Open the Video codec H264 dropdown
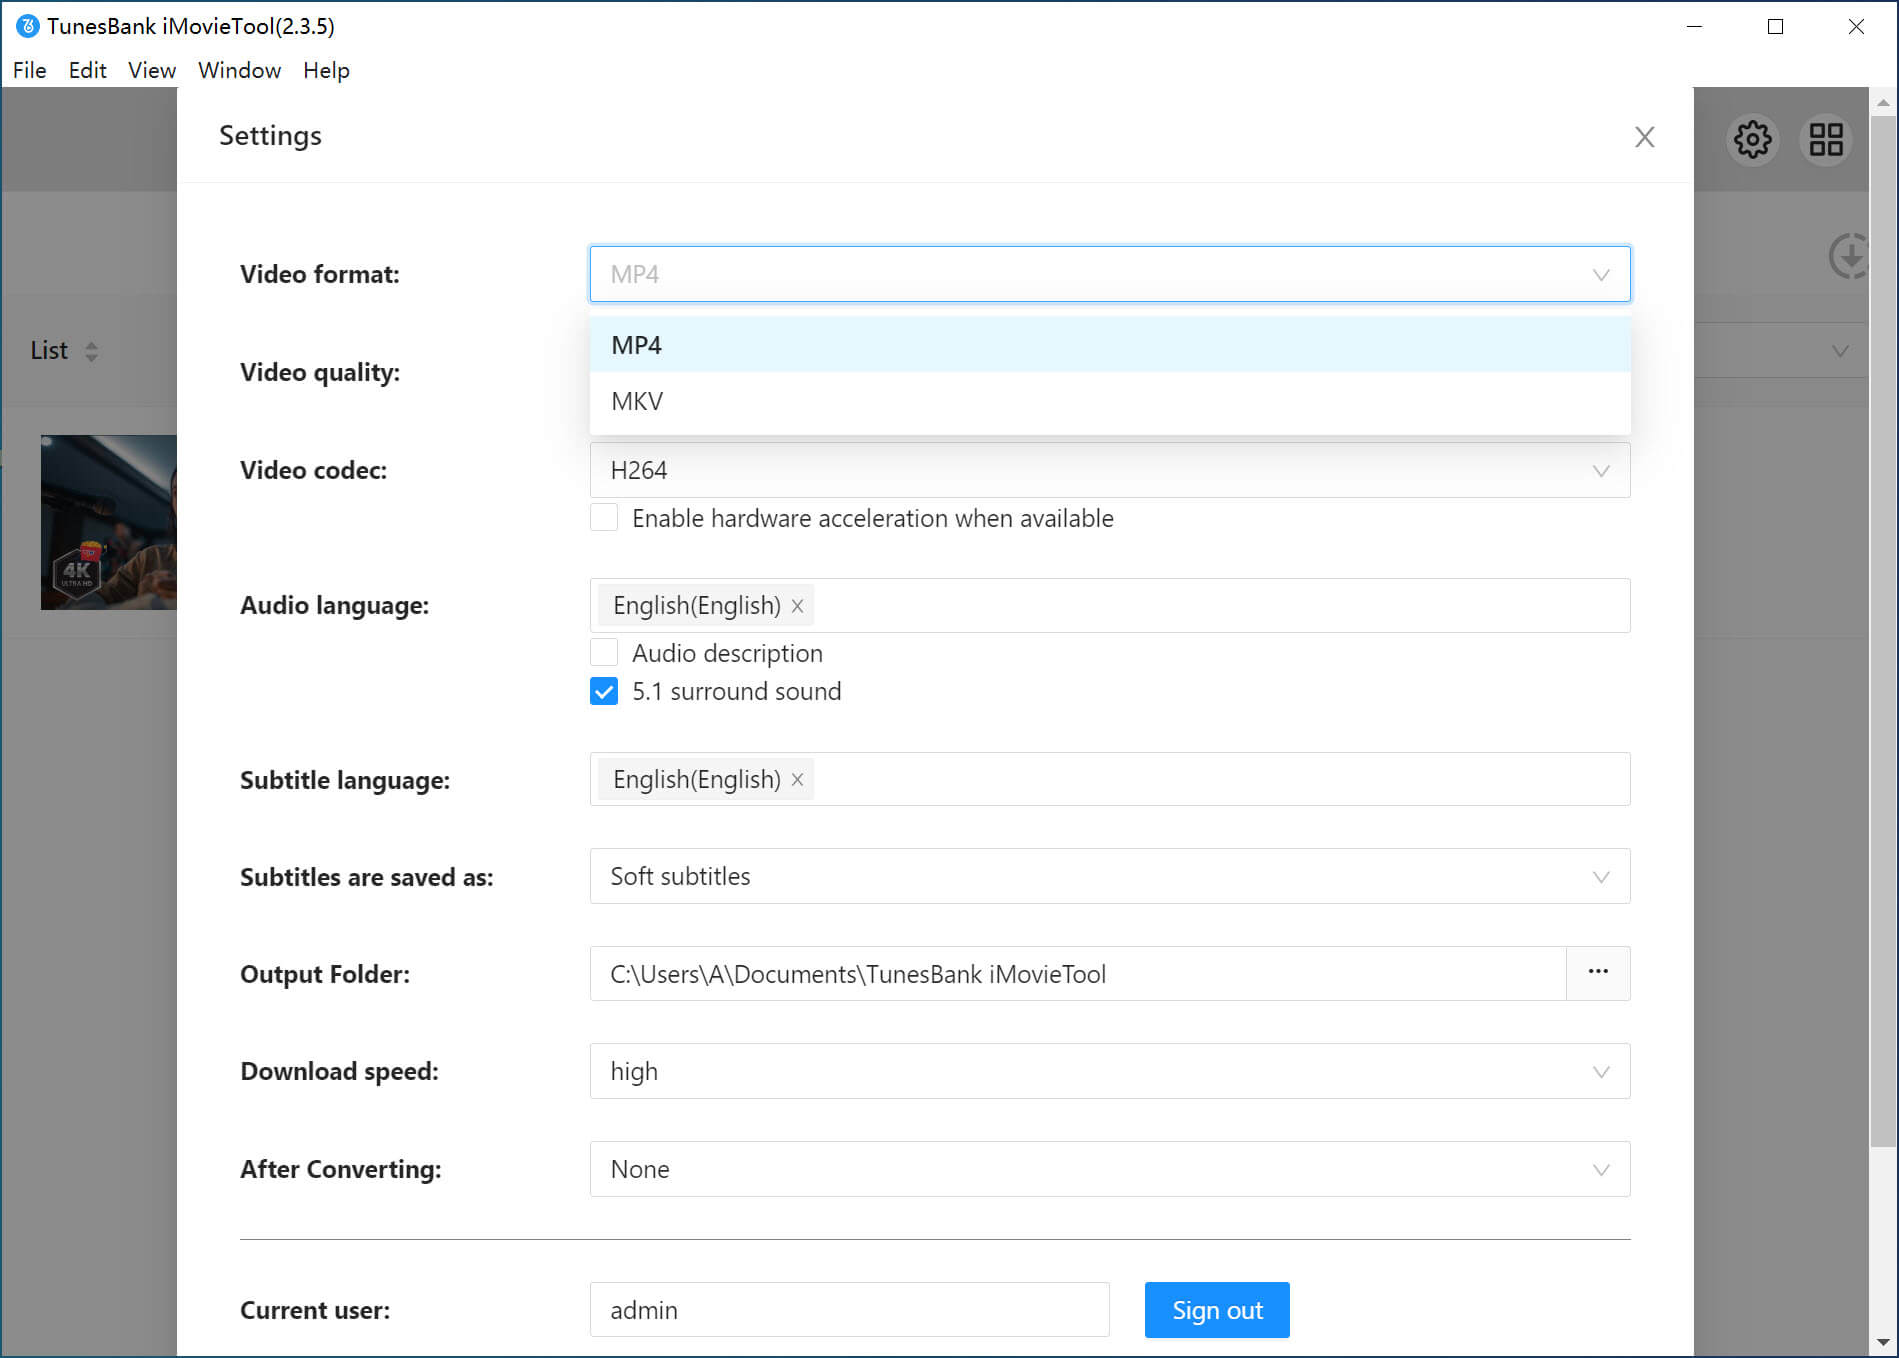 click(1110, 470)
